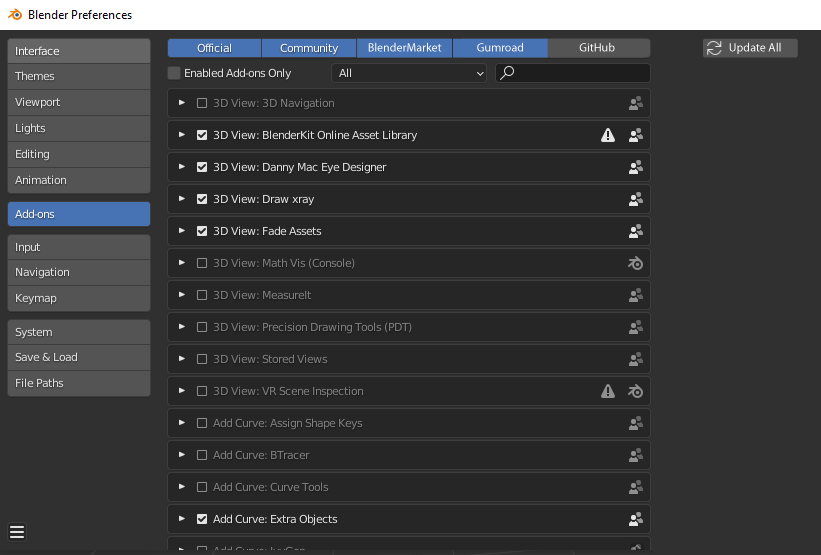The width and height of the screenshot is (821, 555).
Task: Select the Add-ons section
Action: pos(79,214)
